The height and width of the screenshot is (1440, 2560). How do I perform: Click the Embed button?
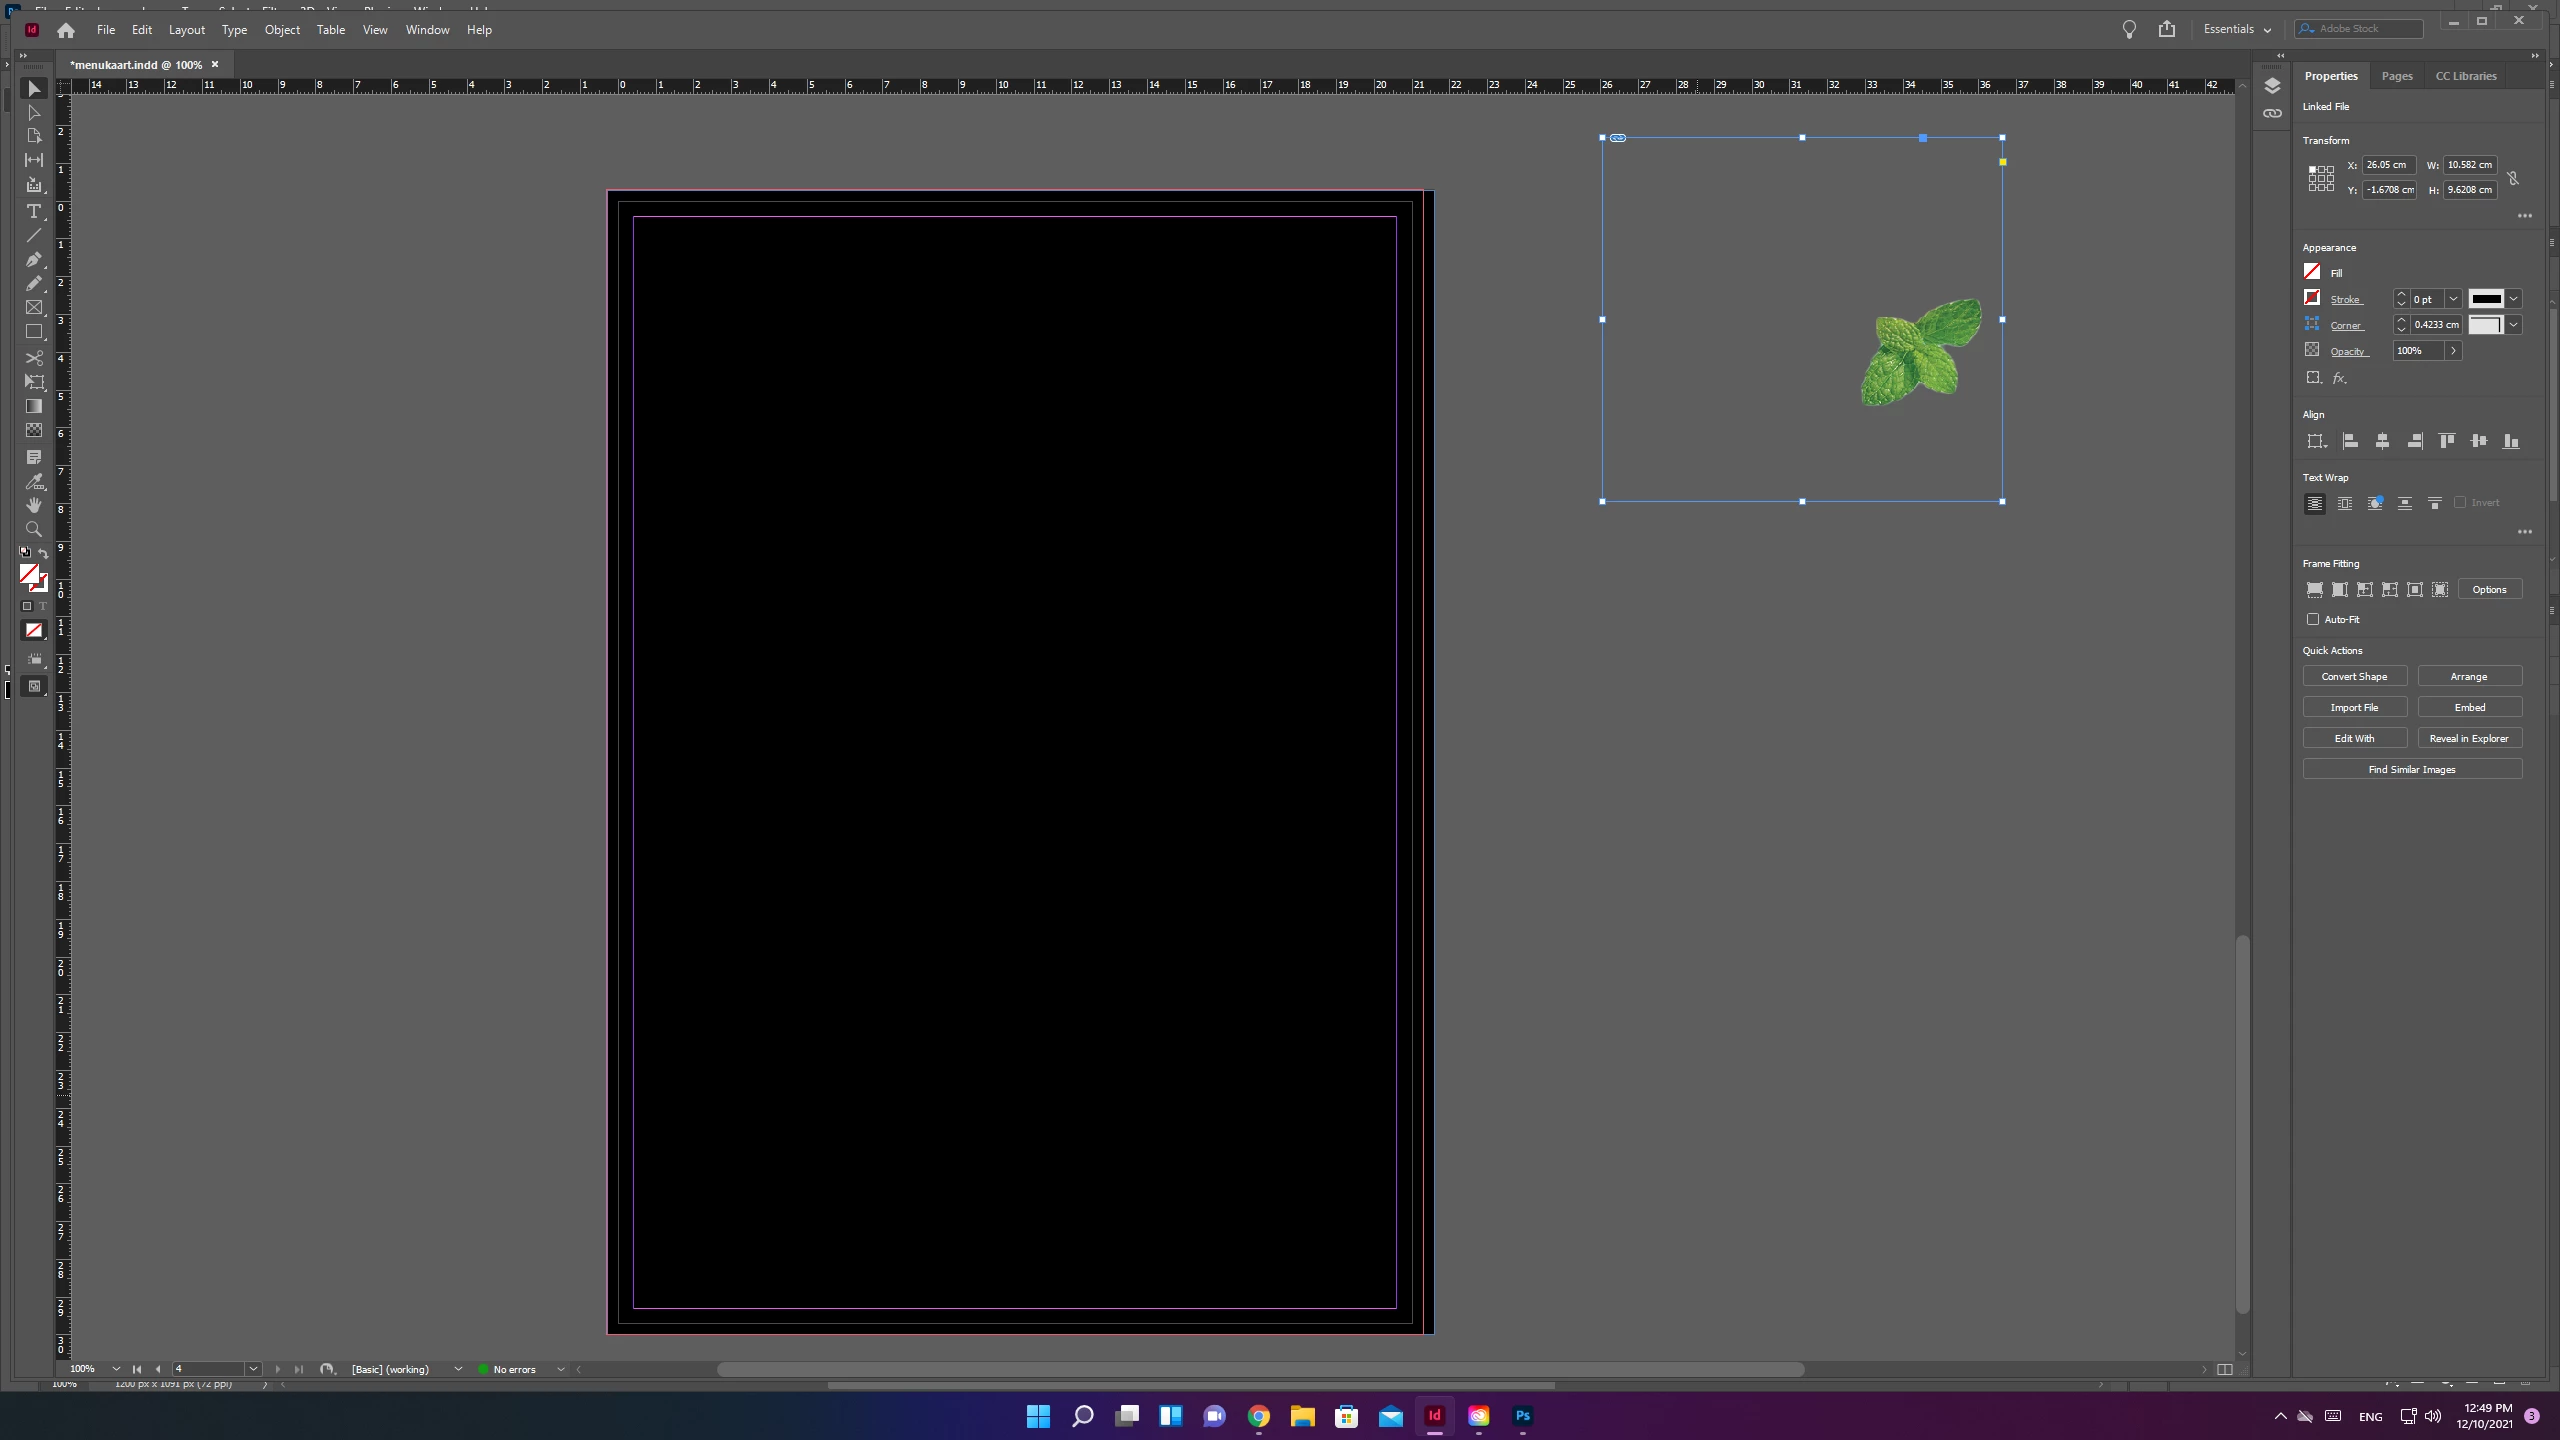pyautogui.click(x=2469, y=707)
